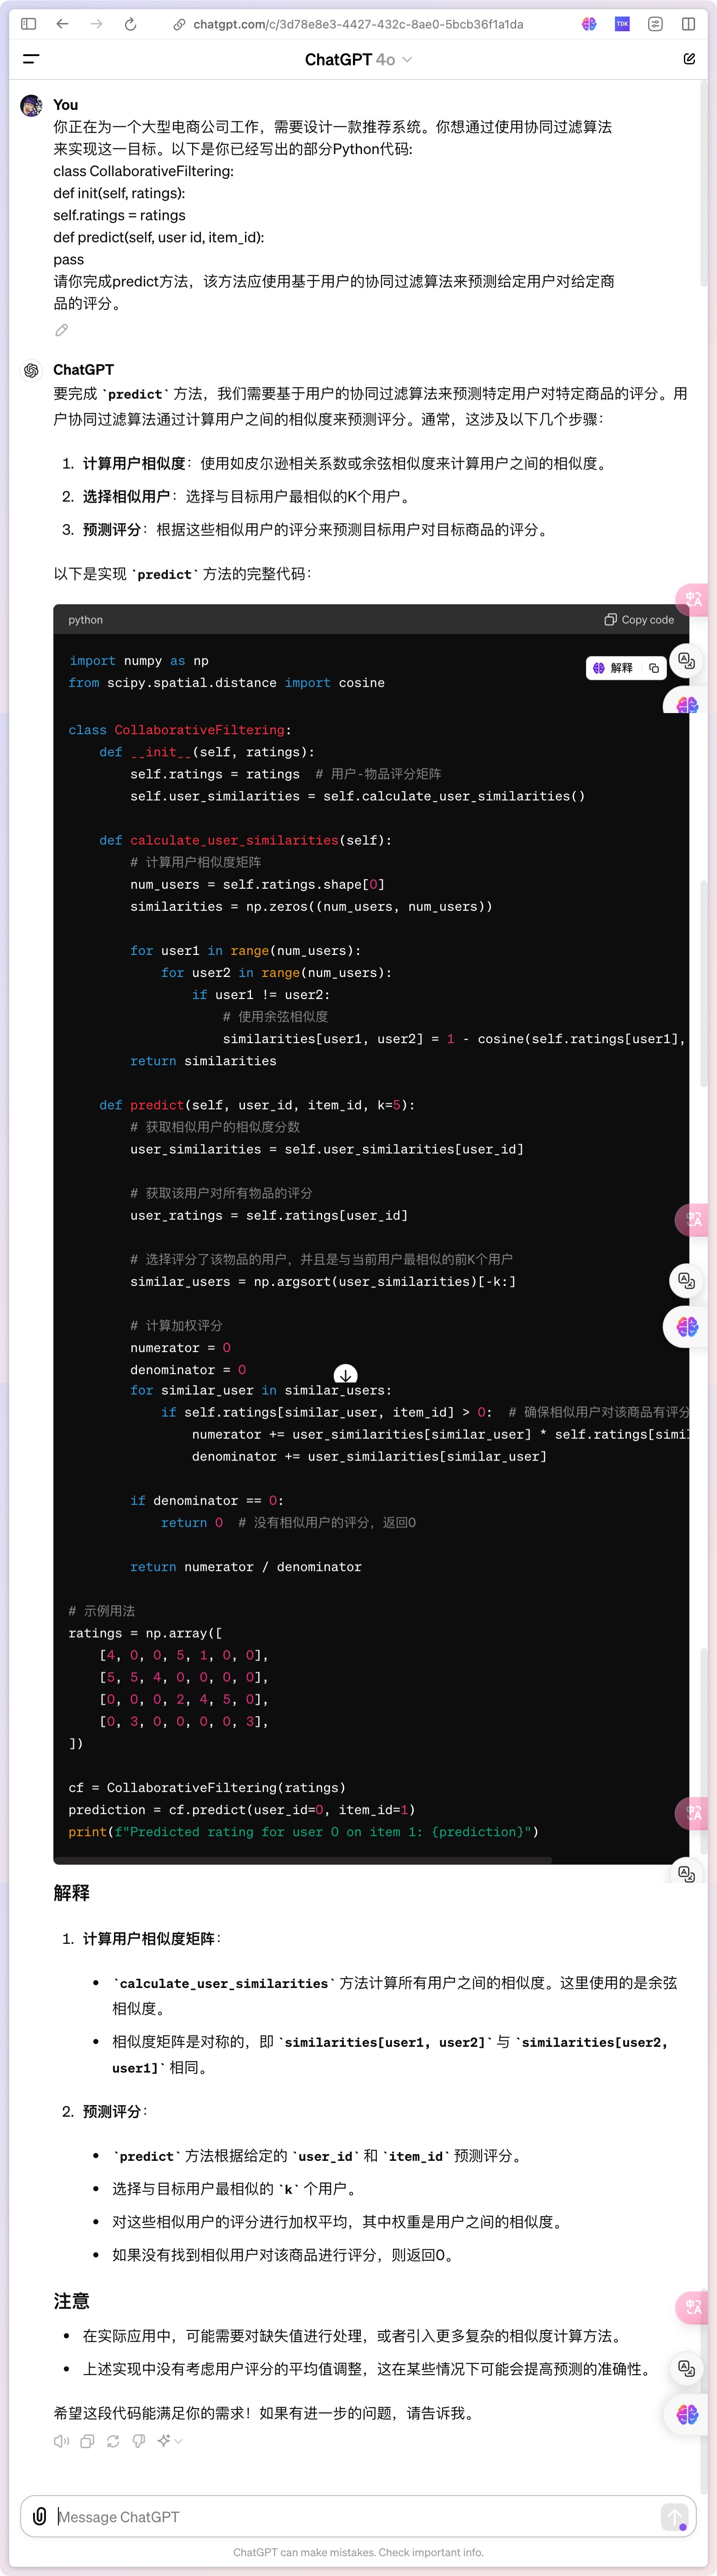717x2576 pixels.
Task: Open the brain extension in browser toolbar
Action: click(x=589, y=24)
